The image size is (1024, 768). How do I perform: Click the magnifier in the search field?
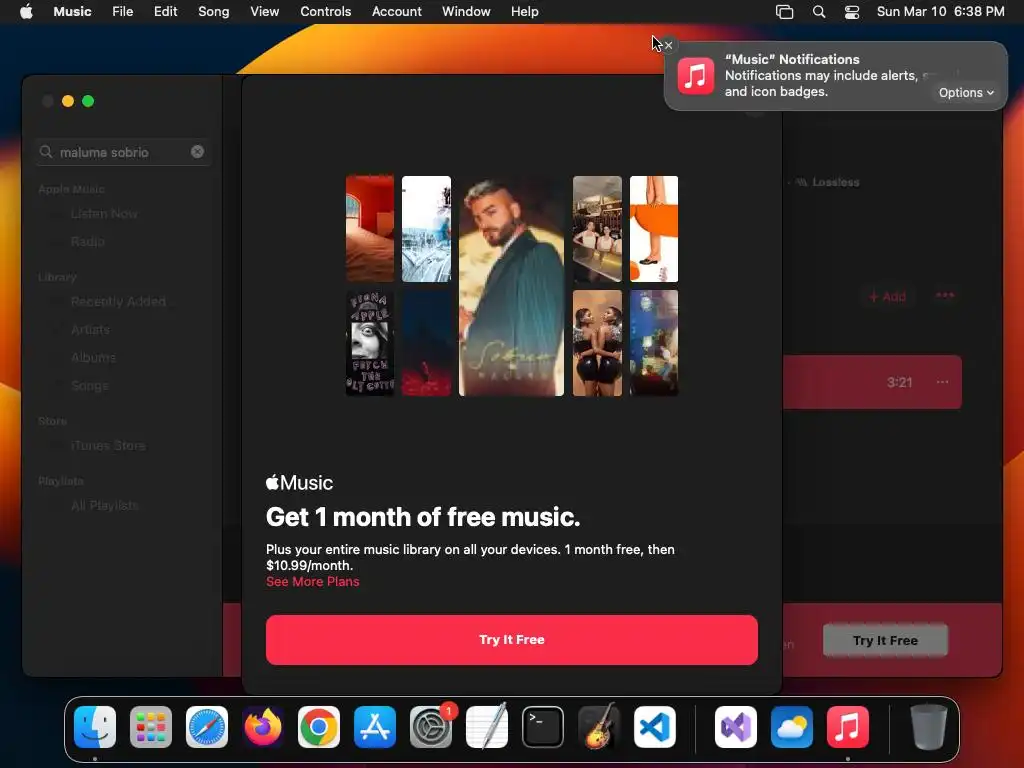(46, 152)
